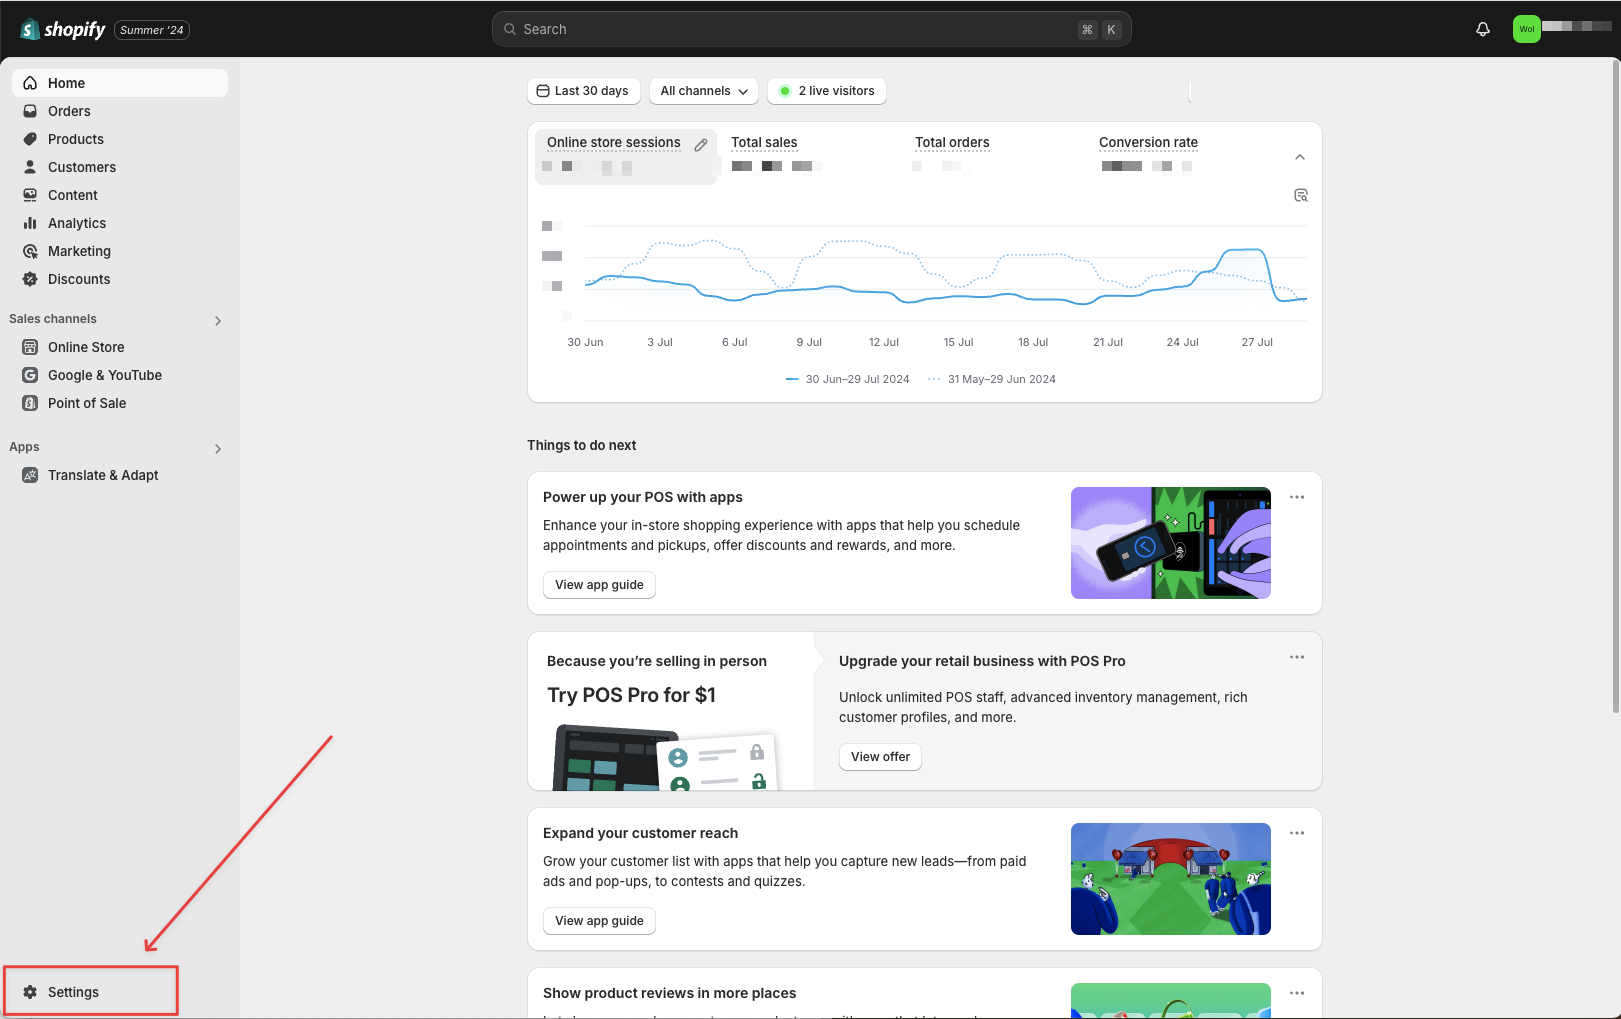Click the Last 30 days date button
1621x1019 pixels.
pos(582,91)
